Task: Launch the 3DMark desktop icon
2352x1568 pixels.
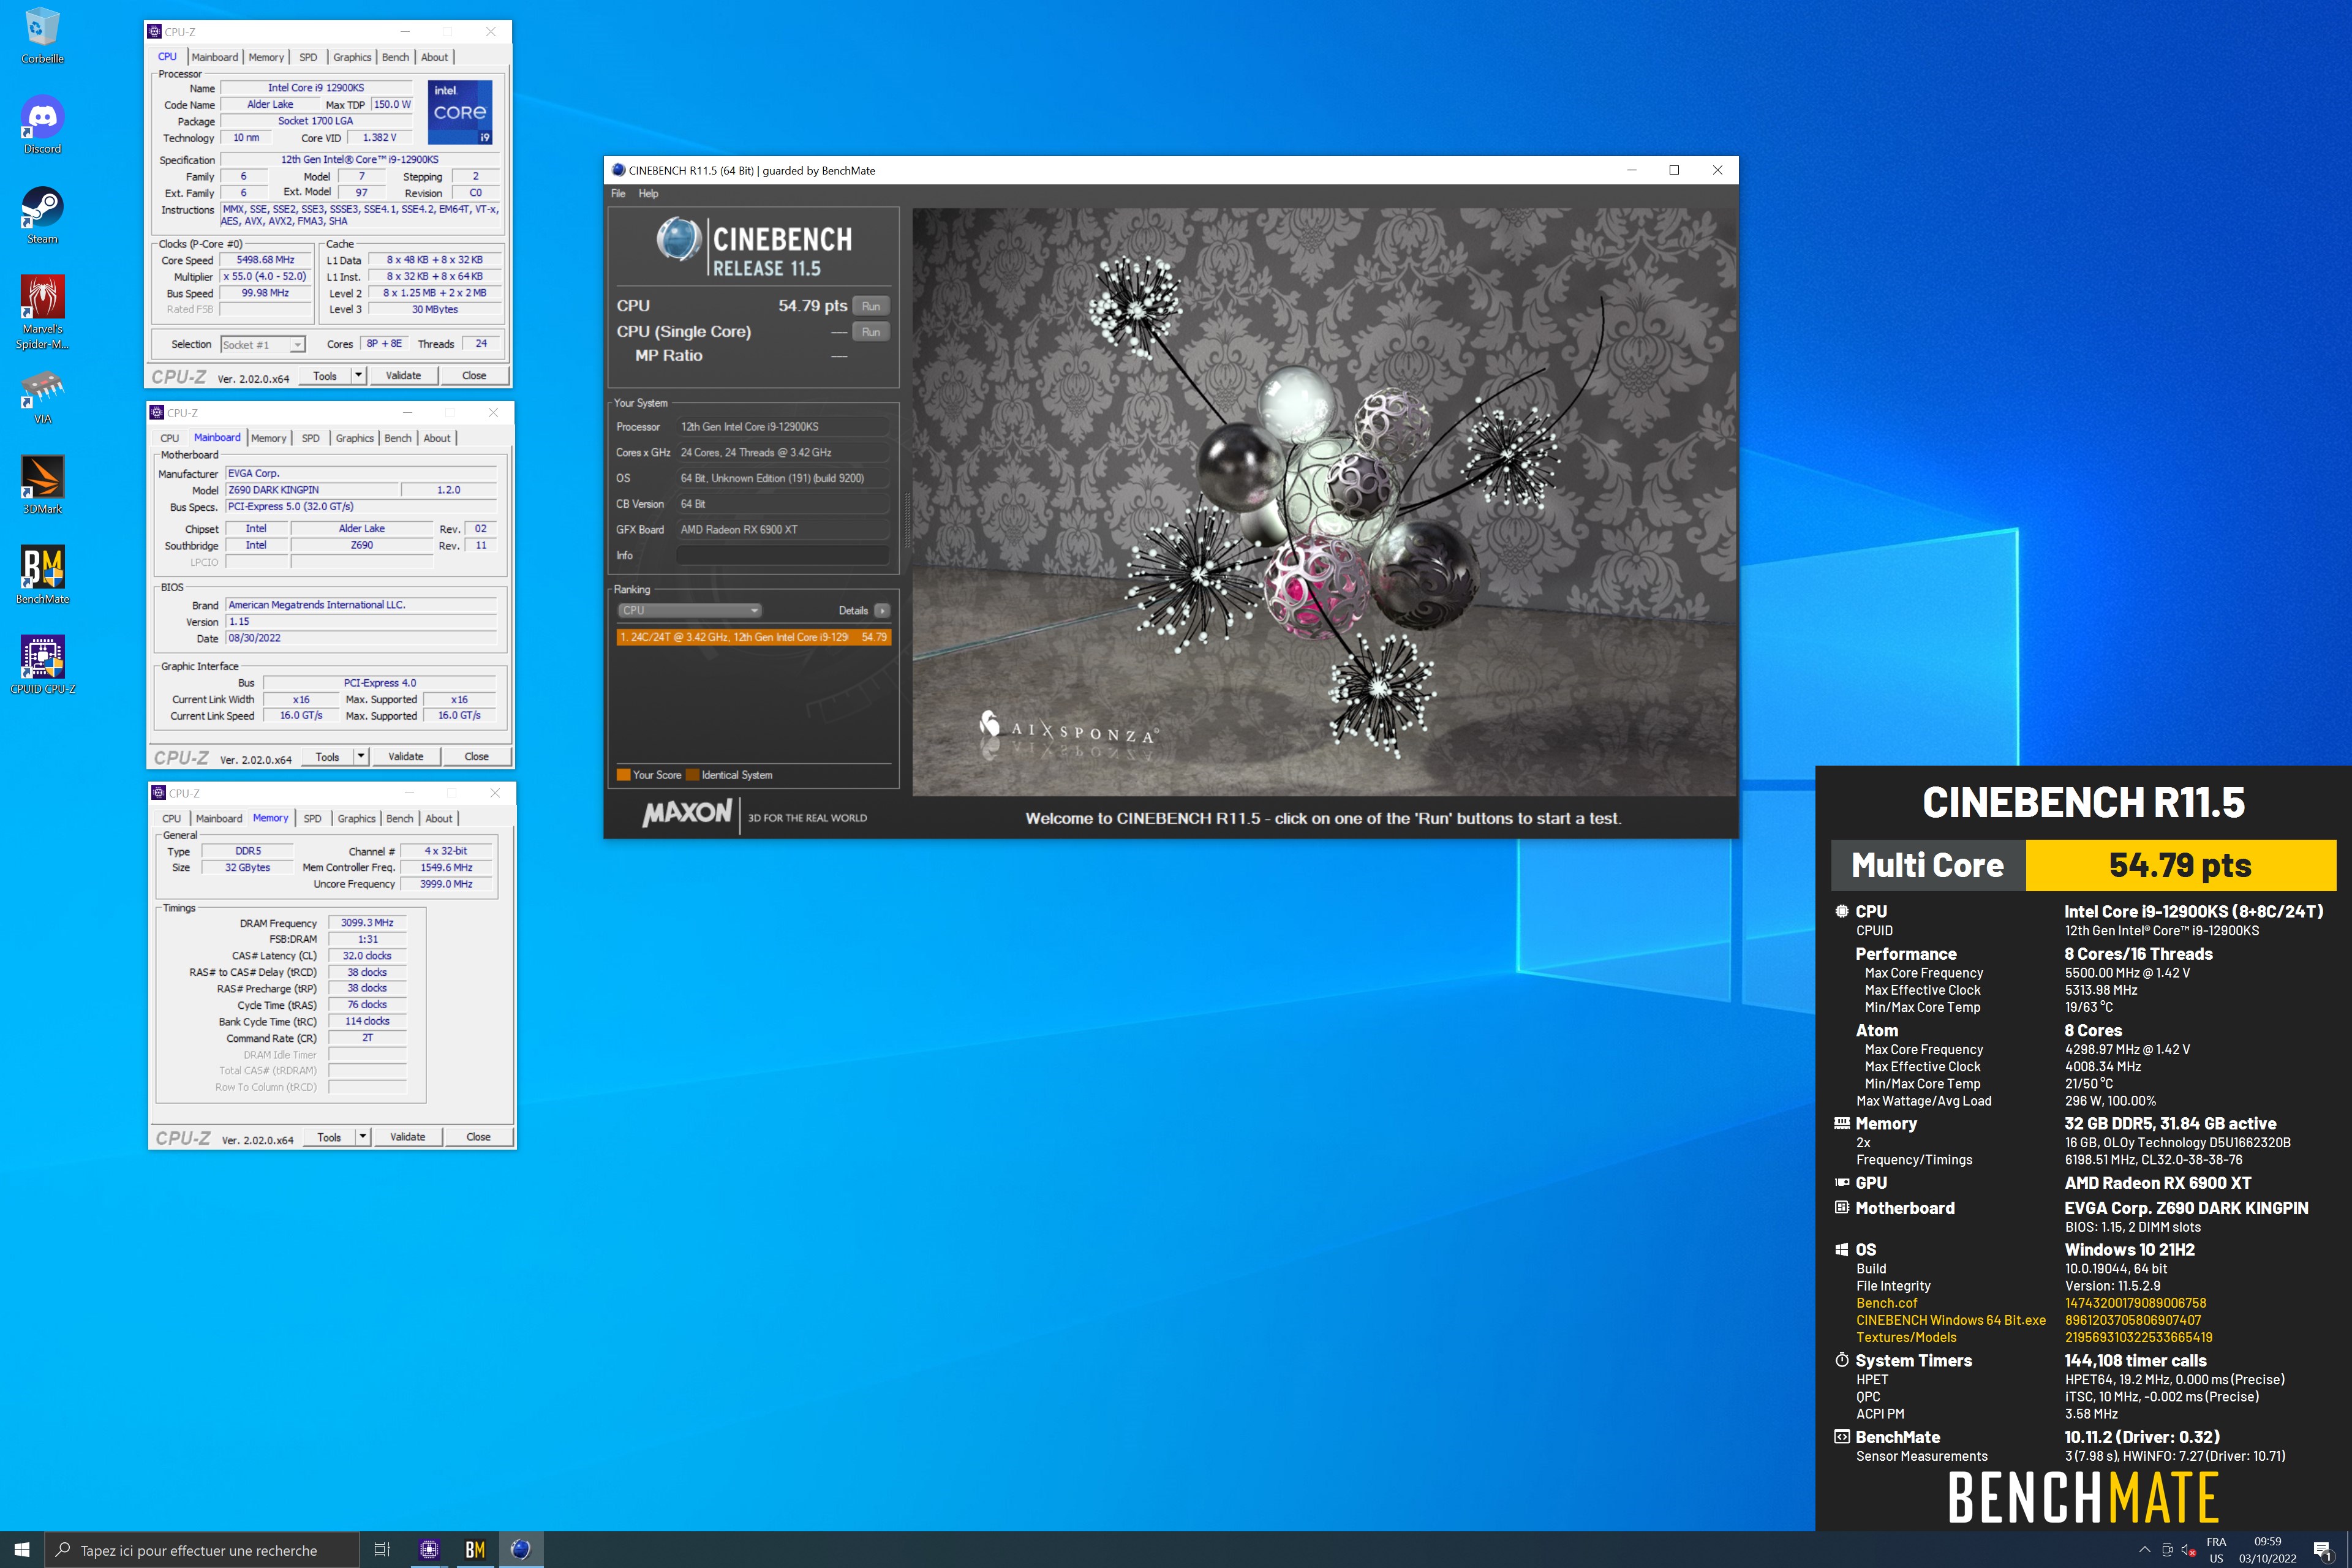Action: coord(42,485)
